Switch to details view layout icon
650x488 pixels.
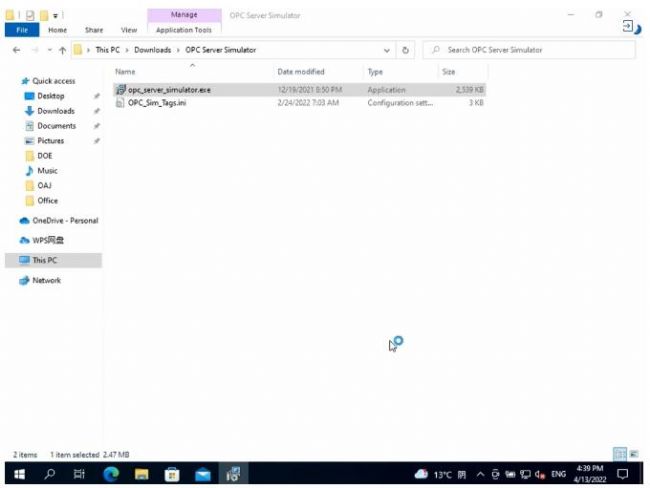coord(620,454)
